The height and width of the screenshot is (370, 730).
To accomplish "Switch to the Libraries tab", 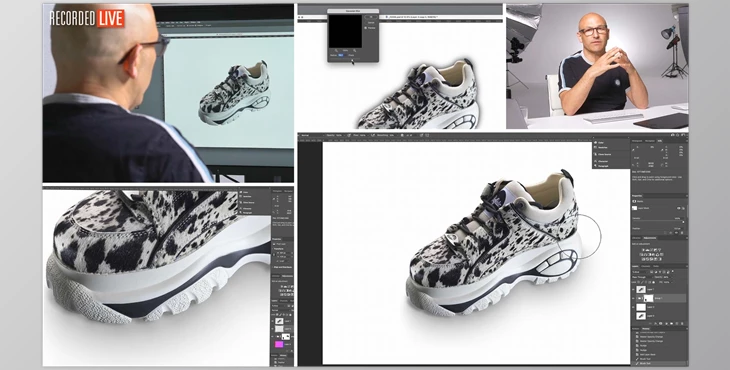I will pyautogui.click(x=636, y=238).
